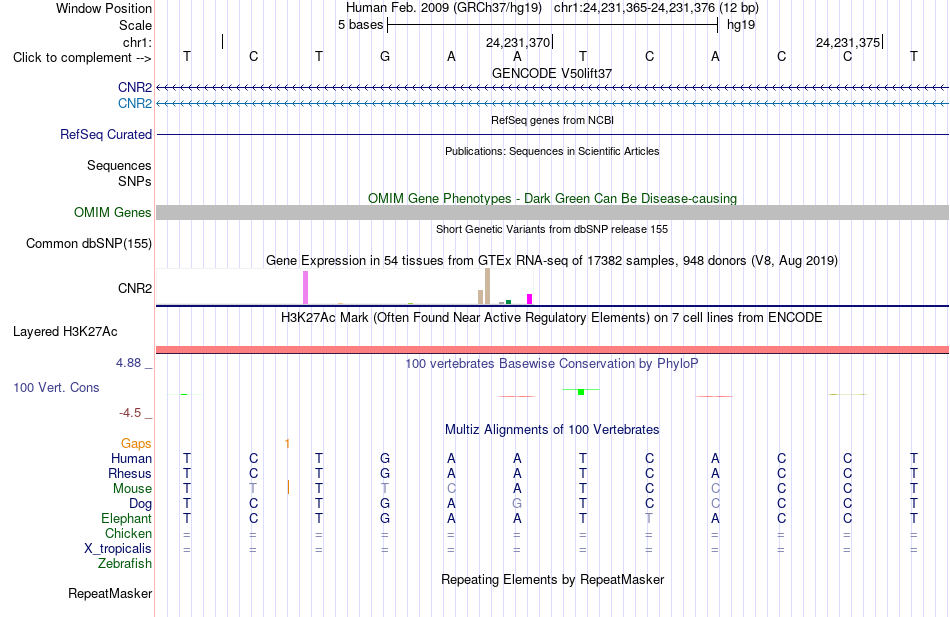Screen dimensions: 950x617
Task: Select the dark blue CNR2 gene label
Action: [x=135, y=88]
